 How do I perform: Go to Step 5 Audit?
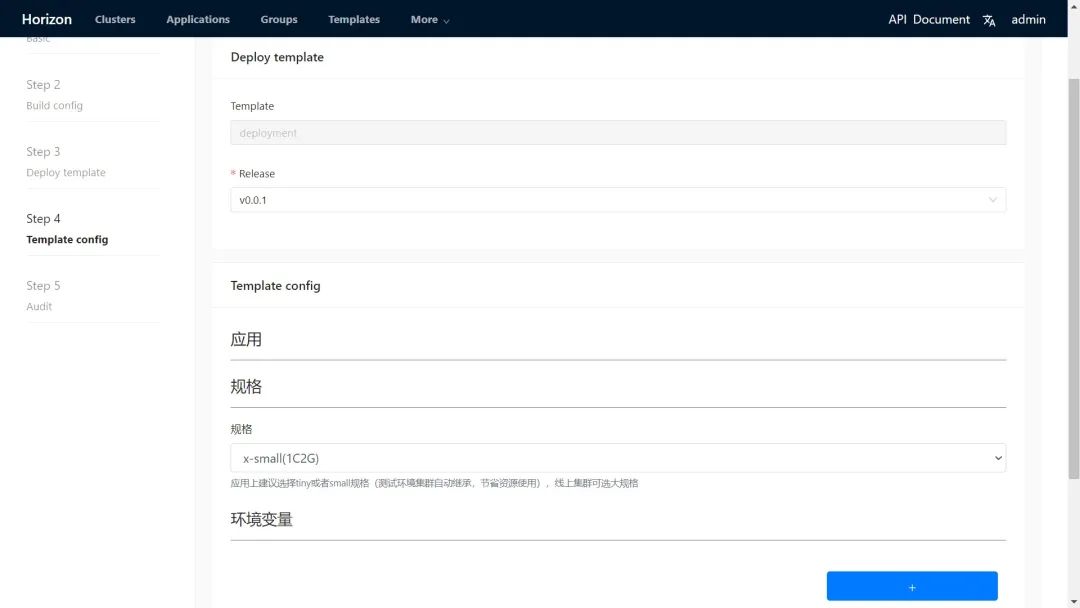tap(43, 296)
